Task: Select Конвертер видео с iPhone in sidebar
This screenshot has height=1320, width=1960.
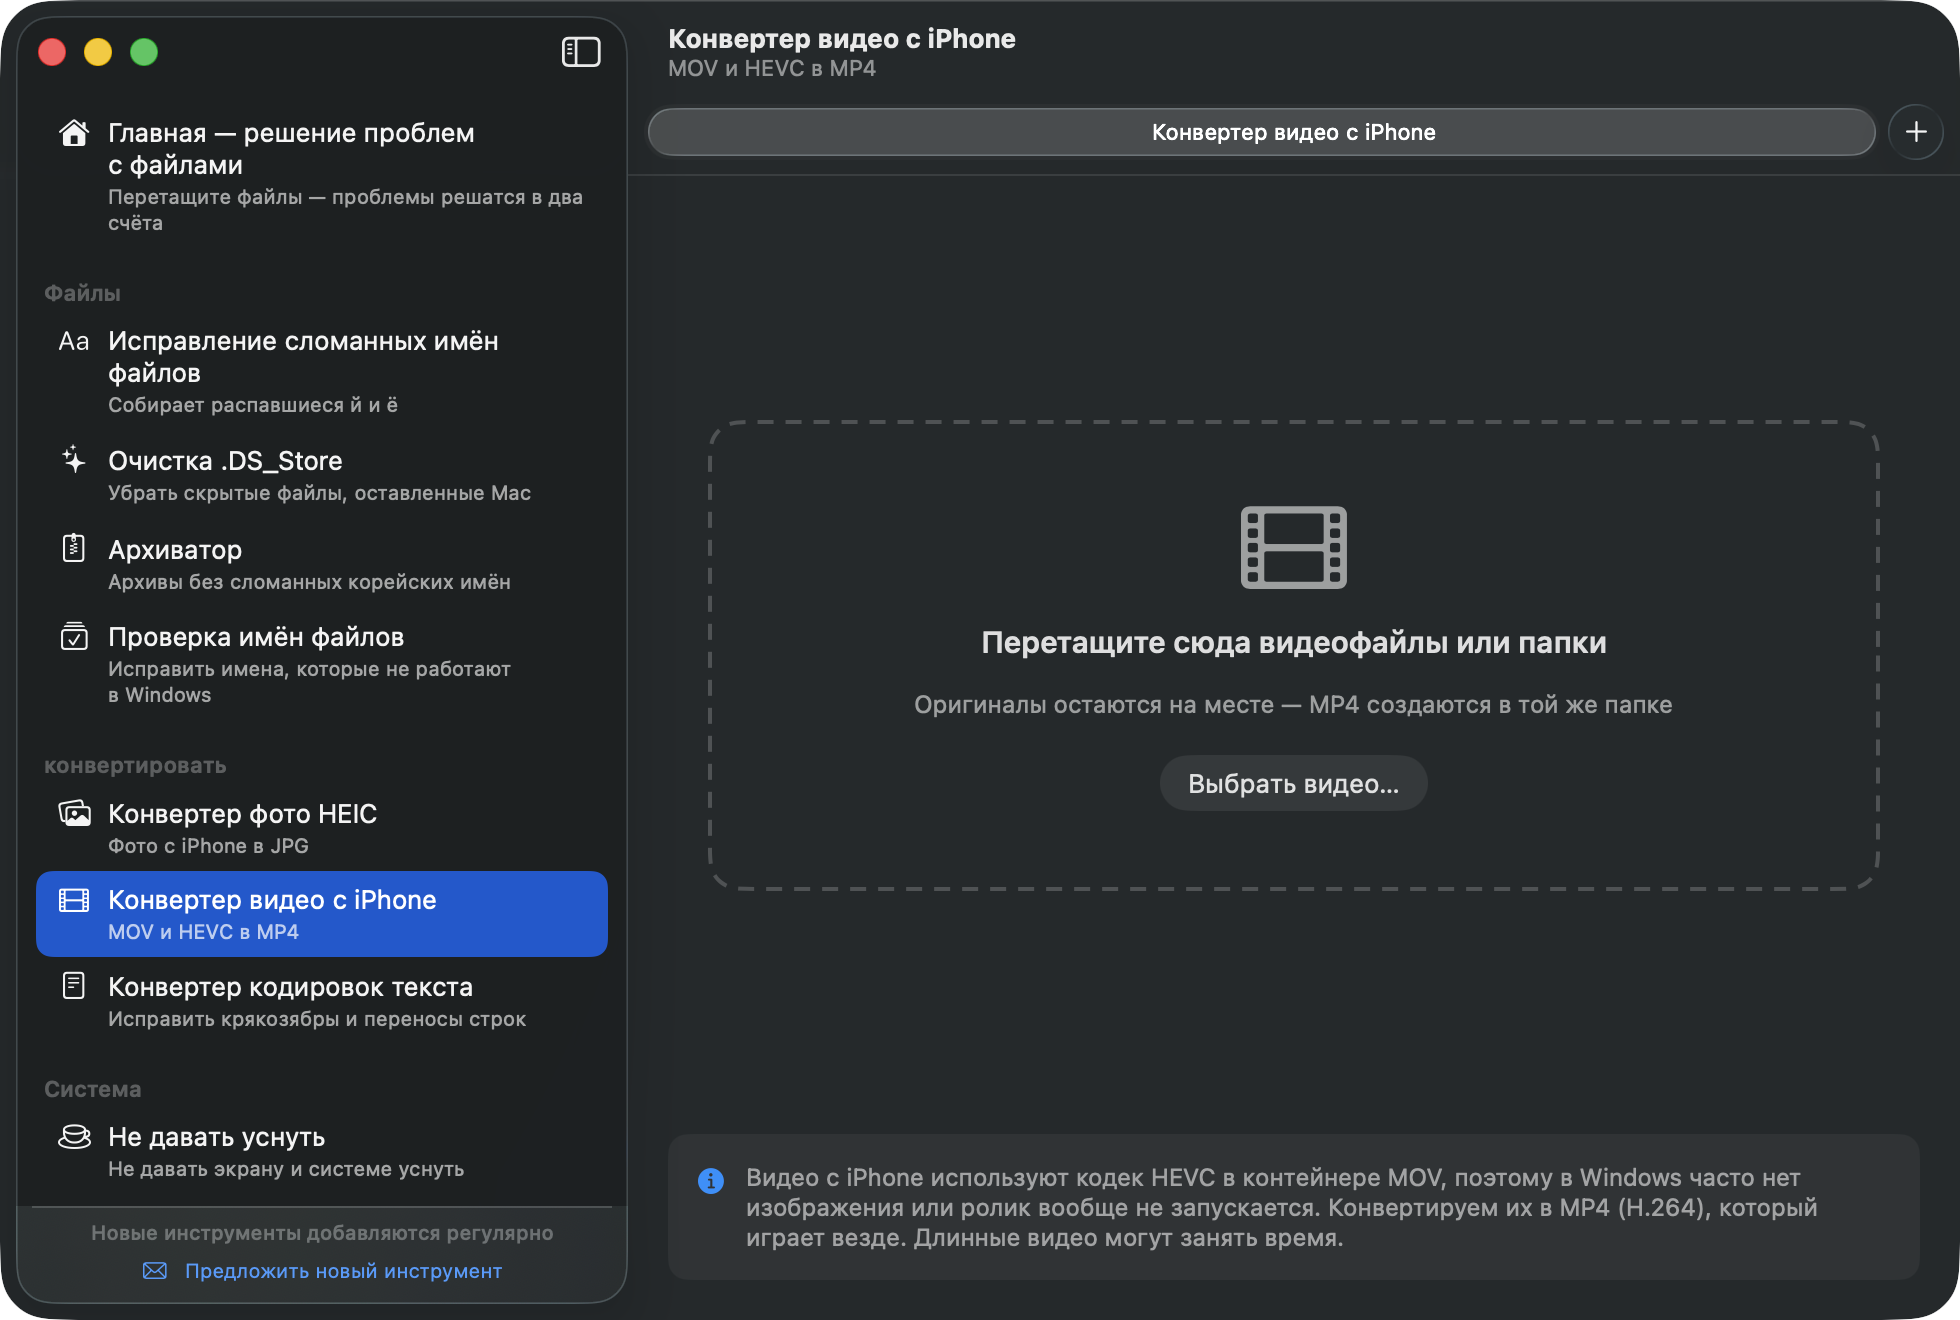Action: point(322,914)
